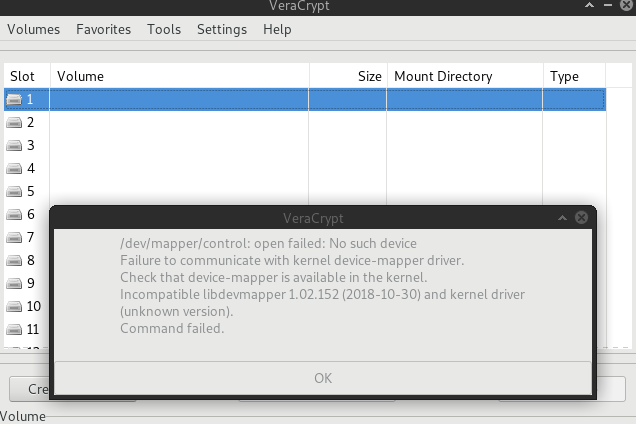Click OK in the error dialog
Screen dimensions: 636x424
coord(323,378)
